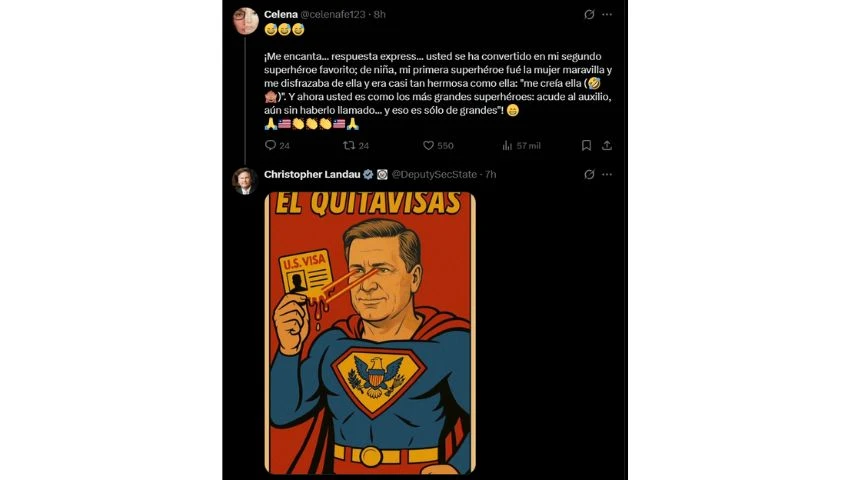The image size is (850, 480).
Task: Like Celena's tweet with heart icon
Action: point(429,145)
